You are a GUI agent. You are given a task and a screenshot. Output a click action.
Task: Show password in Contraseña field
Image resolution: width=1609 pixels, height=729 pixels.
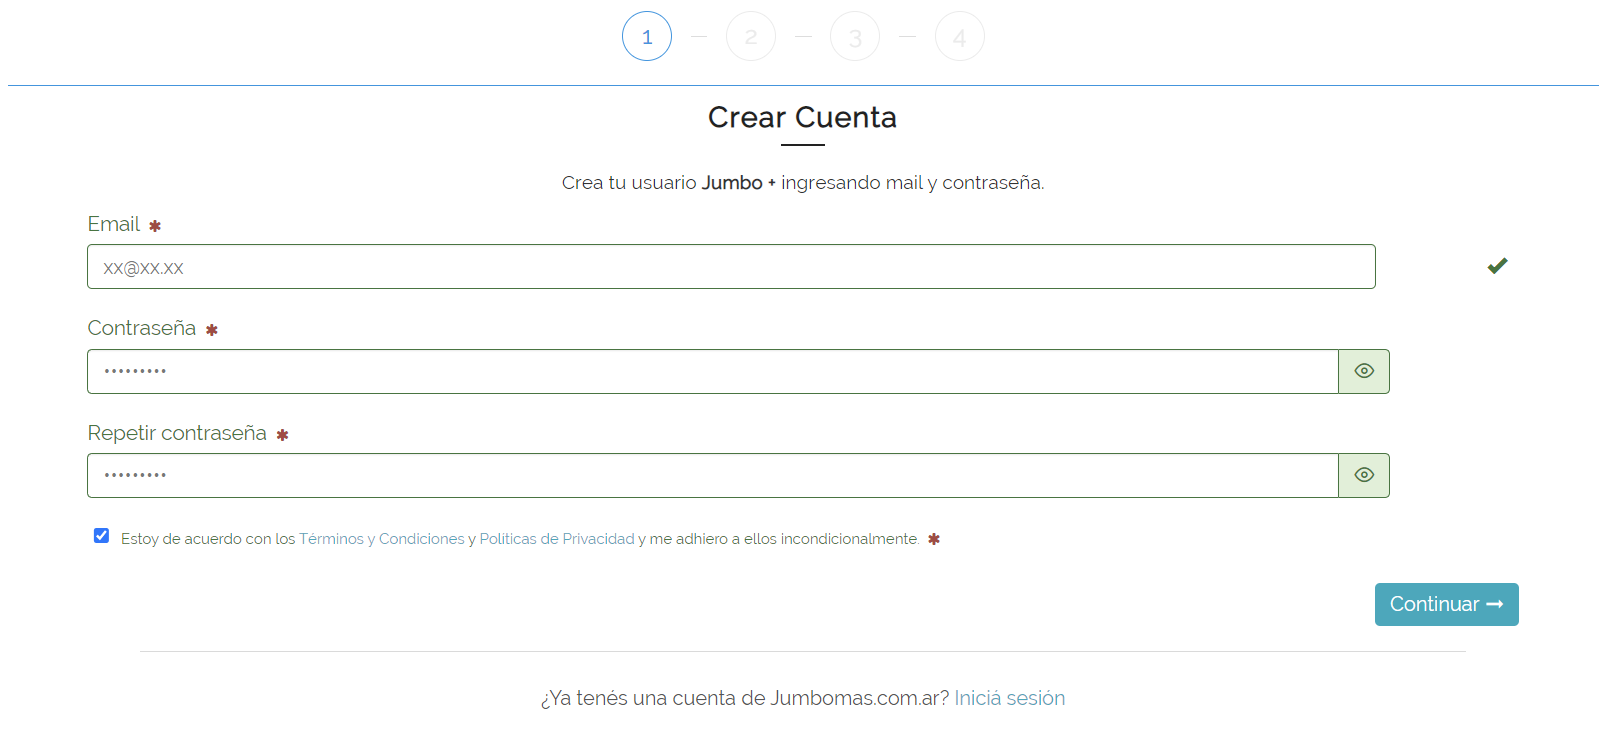[x=1364, y=371]
